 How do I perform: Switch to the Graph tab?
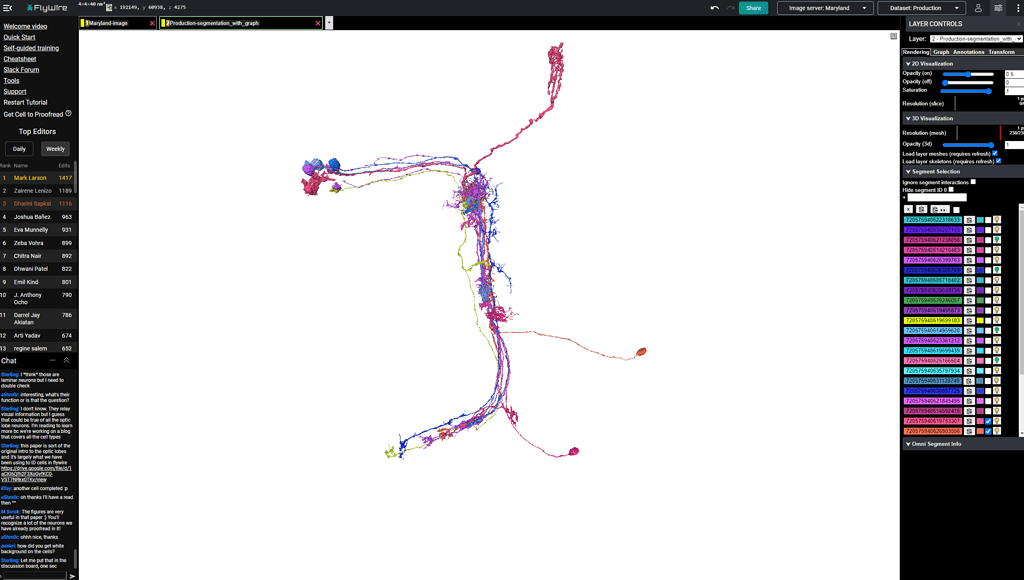941,52
